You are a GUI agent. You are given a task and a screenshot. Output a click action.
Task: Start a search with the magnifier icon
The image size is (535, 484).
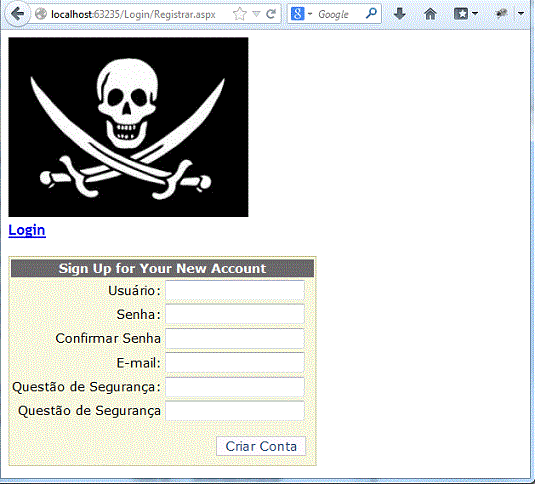pos(371,14)
